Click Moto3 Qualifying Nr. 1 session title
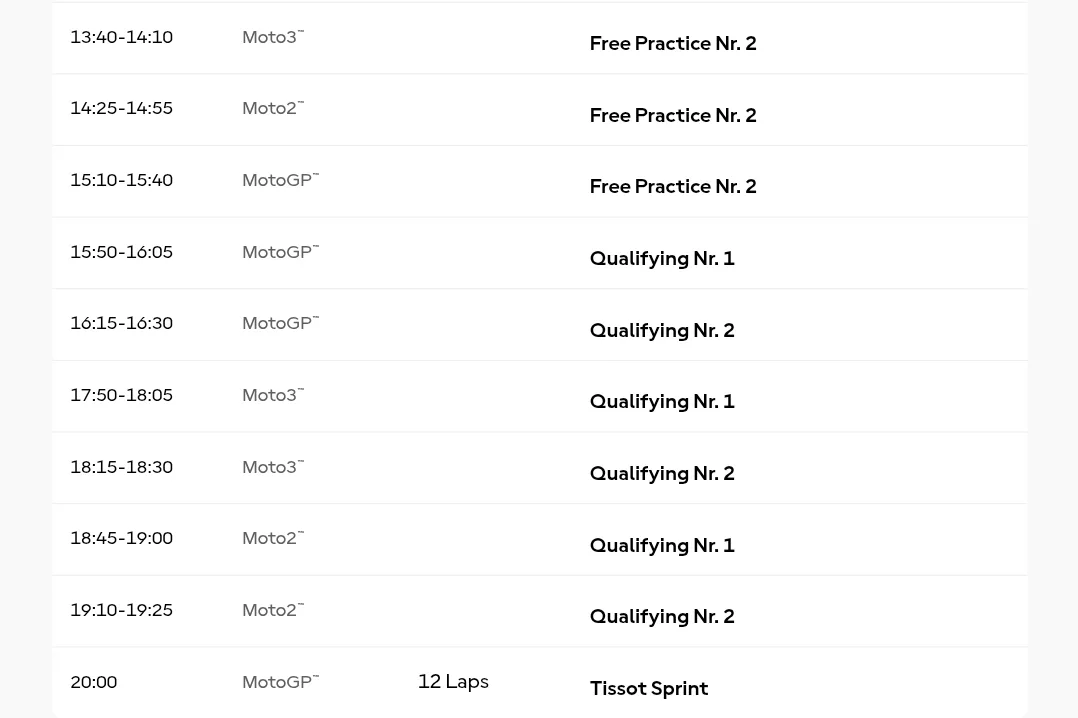 (x=661, y=402)
